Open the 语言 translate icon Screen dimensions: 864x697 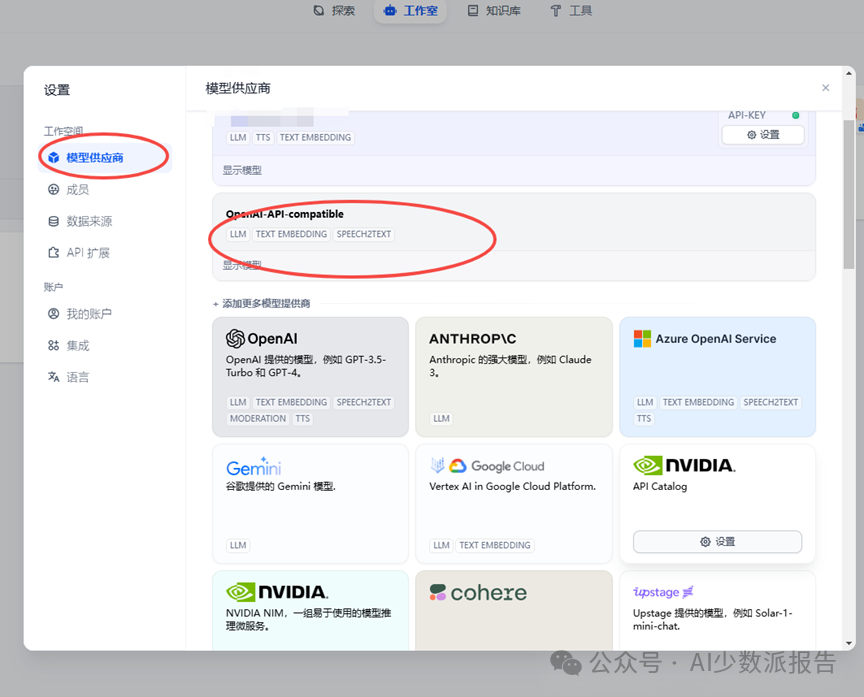[53, 377]
